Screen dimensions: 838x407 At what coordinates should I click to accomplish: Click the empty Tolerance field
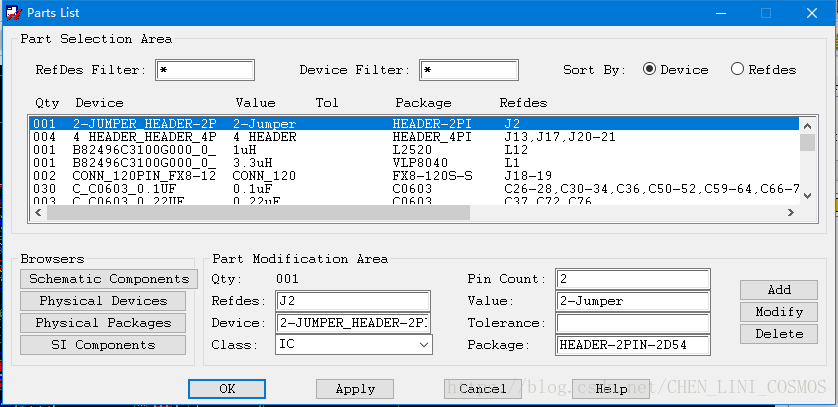tap(633, 323)
